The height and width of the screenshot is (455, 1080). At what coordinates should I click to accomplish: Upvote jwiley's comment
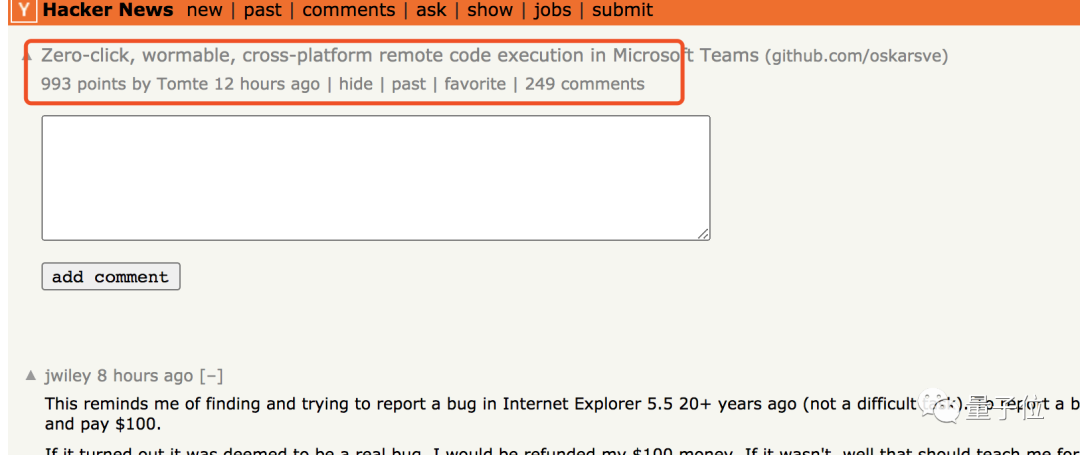pos(31,376)
